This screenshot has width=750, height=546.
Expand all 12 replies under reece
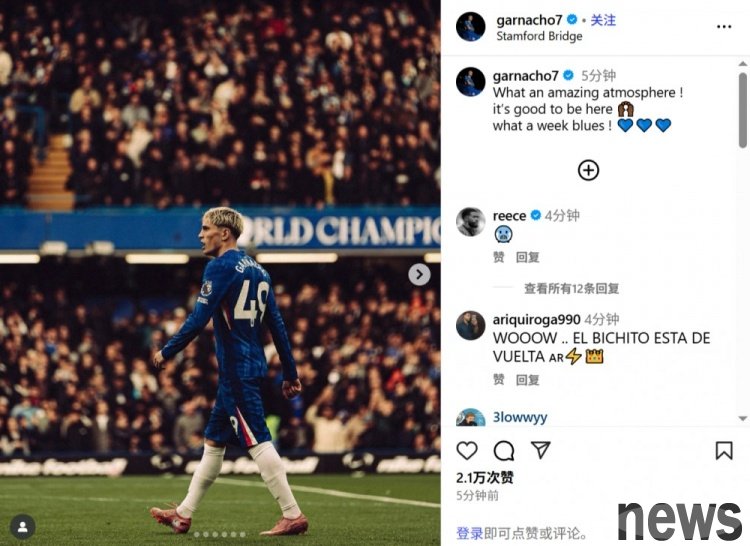(x=572, y=288)
